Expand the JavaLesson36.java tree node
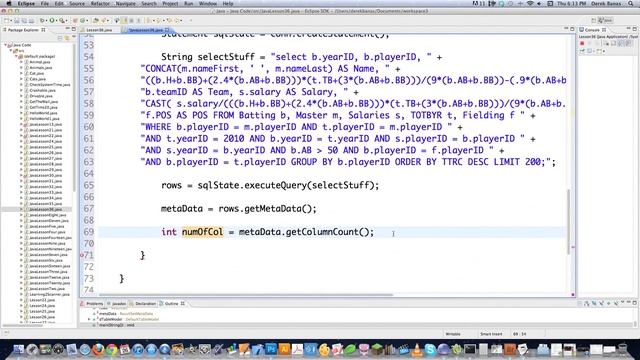 point(21,209)
